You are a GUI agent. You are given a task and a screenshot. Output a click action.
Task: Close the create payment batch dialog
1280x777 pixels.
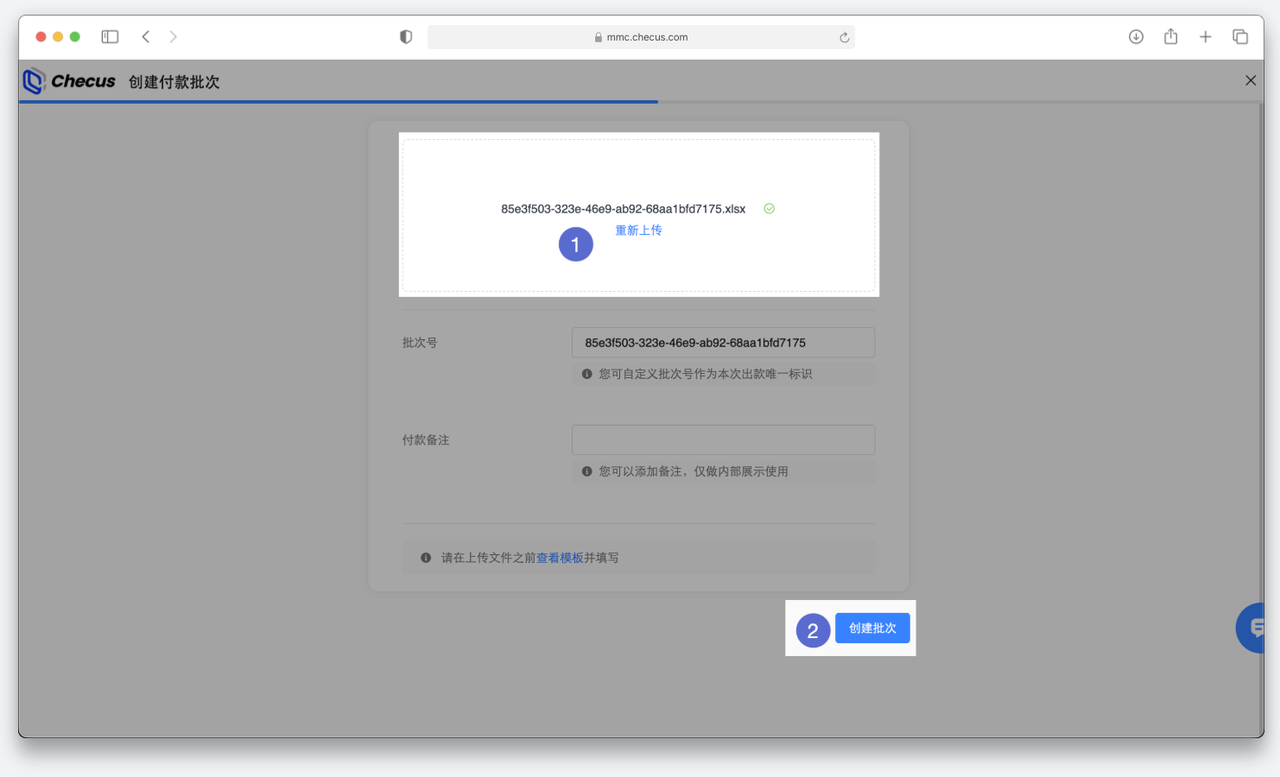(x=1250, y=80)
